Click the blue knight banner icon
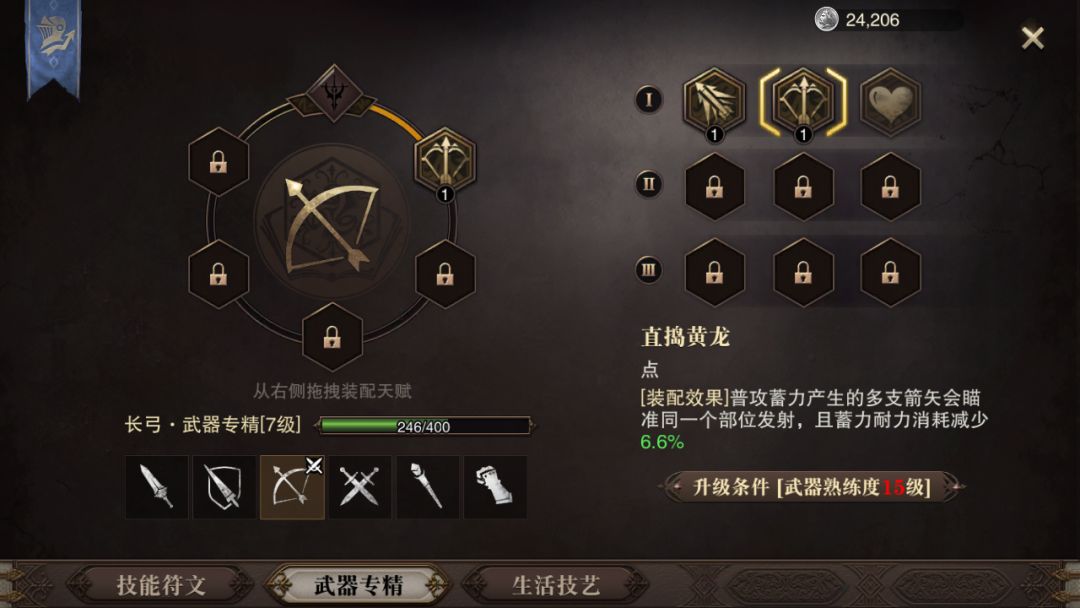Screen dimensions: 1080x608 click(x=53, y=48)
